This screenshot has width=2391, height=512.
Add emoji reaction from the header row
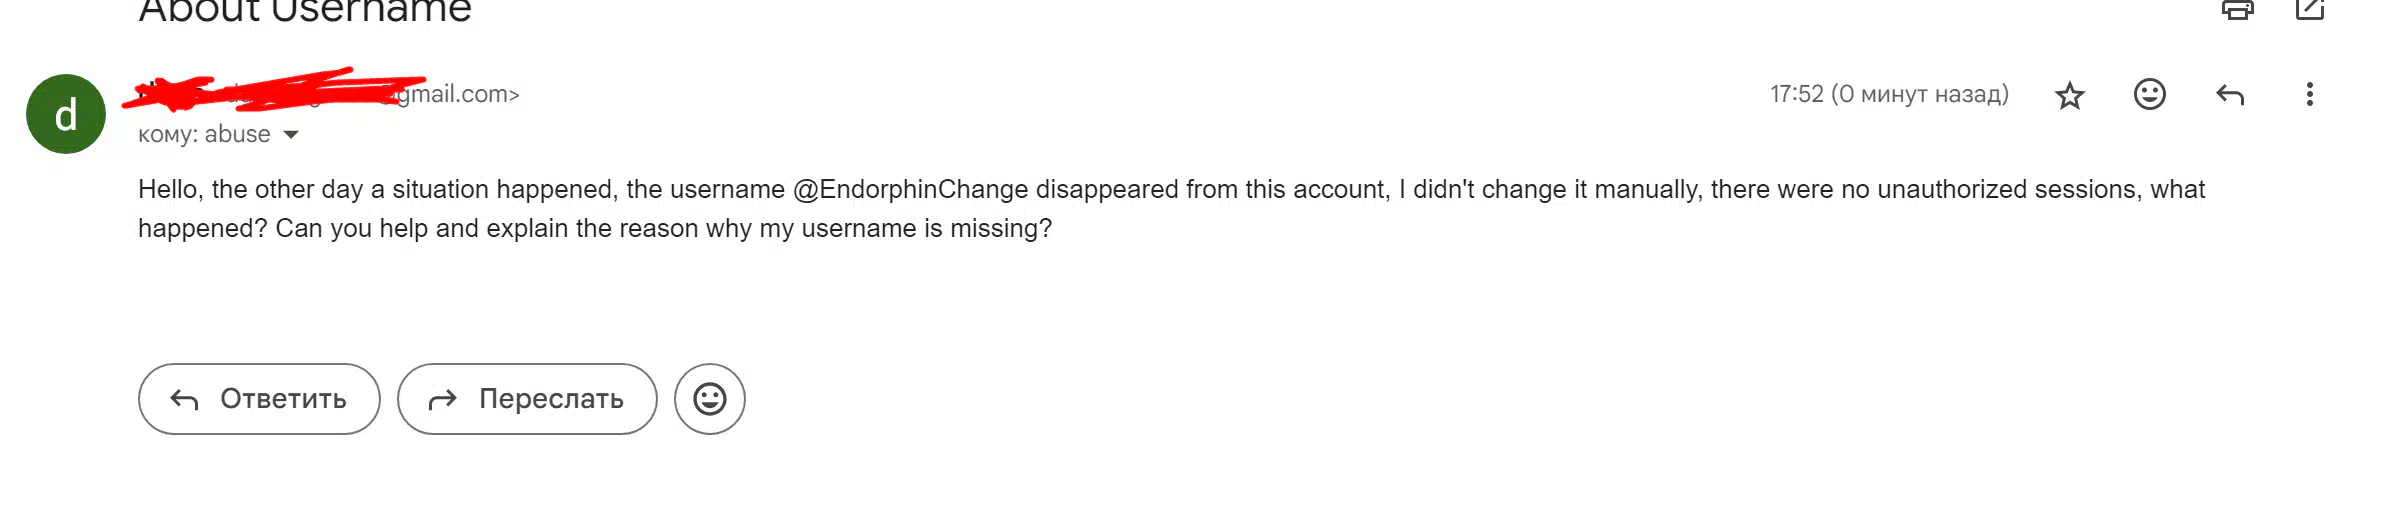pyautogui.click(x=2150, y=94)
